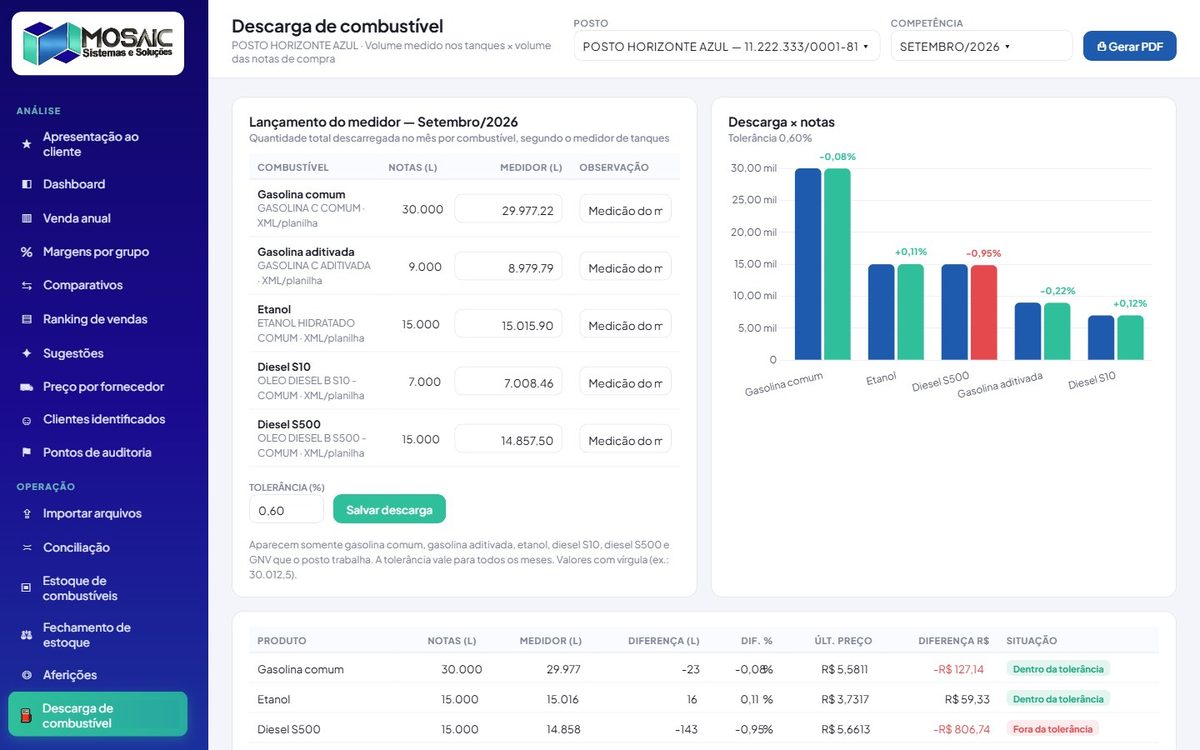Click the arrows icon for Comparativos

tap(27, 285)
